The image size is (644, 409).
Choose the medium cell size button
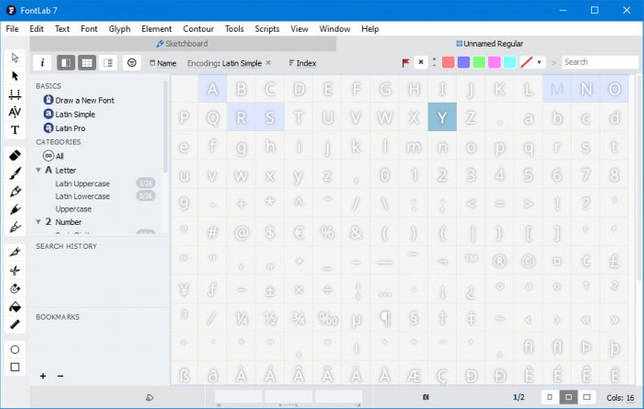click(568, 397)
